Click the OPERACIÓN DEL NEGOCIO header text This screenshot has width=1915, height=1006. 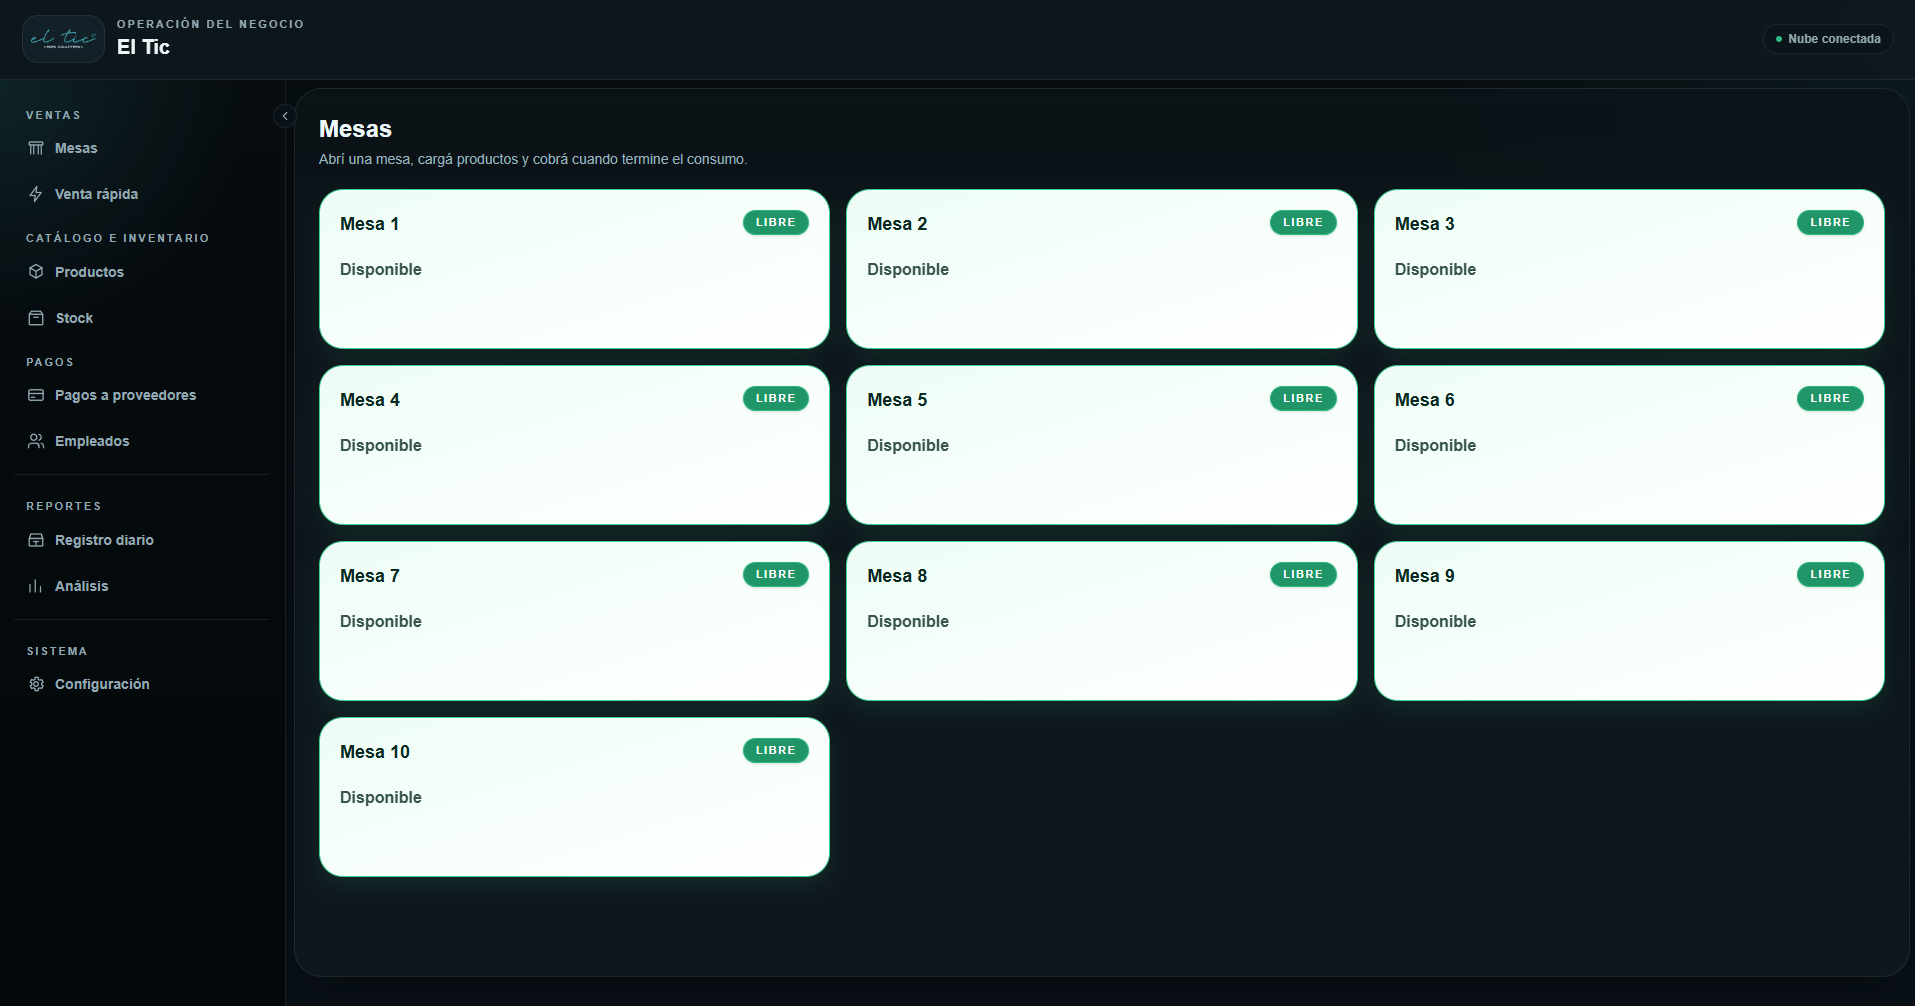point(210,24)
